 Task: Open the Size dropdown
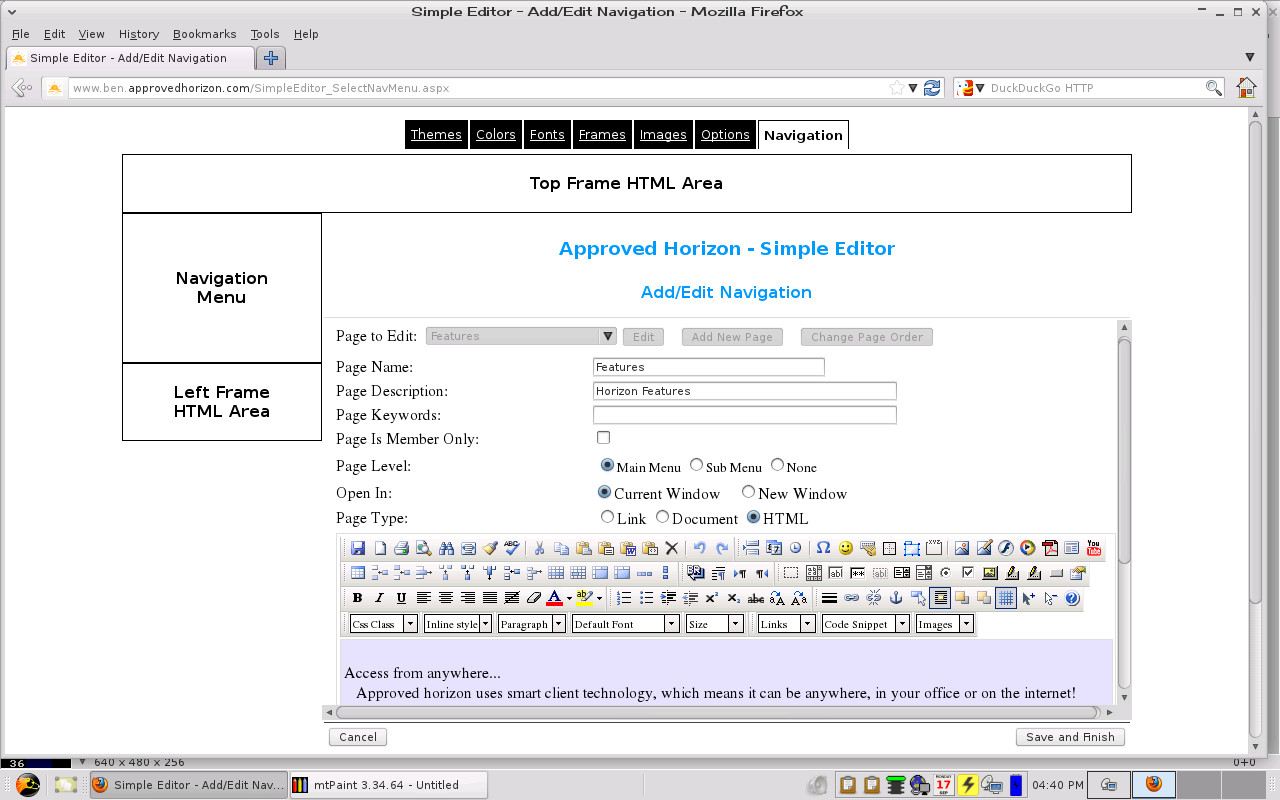[x=715, y=623]
